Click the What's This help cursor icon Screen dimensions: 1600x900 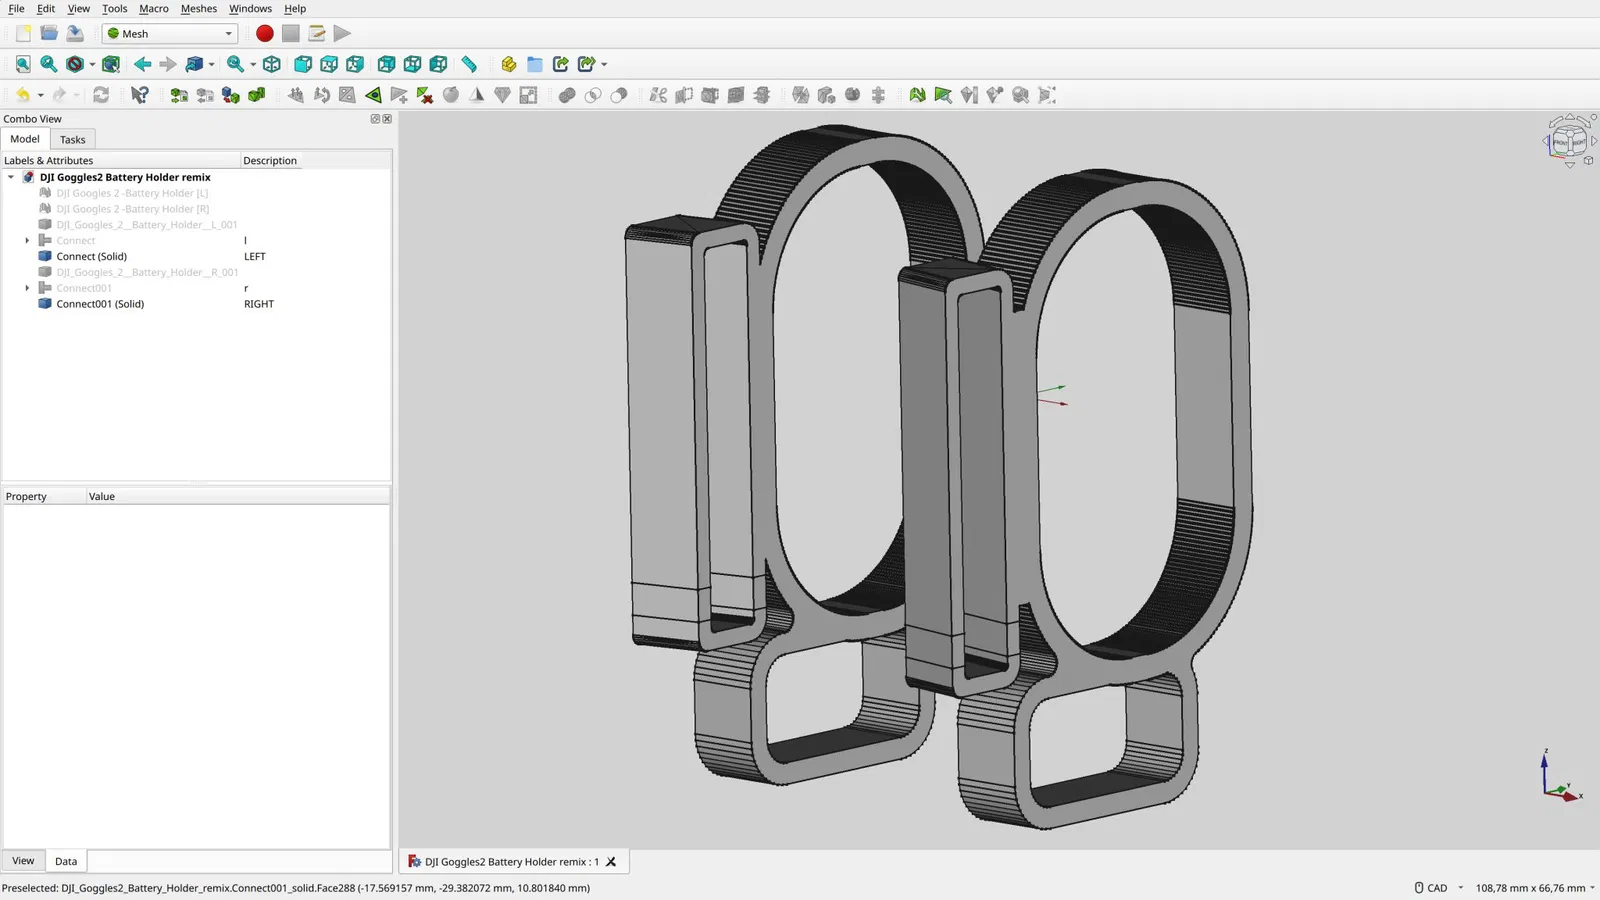click(140, 95)
